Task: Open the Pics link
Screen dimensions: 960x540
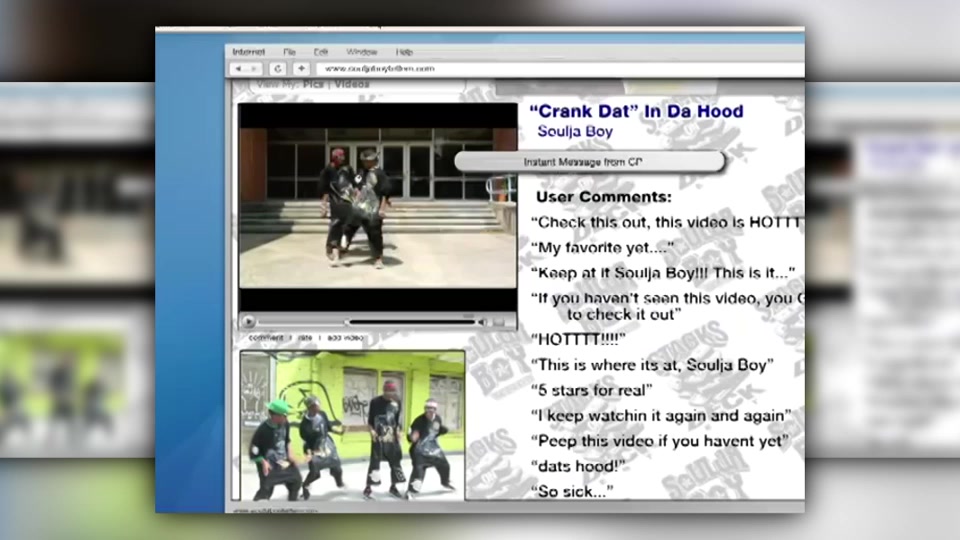Action: pyautogui.click(x=313, y=84)
